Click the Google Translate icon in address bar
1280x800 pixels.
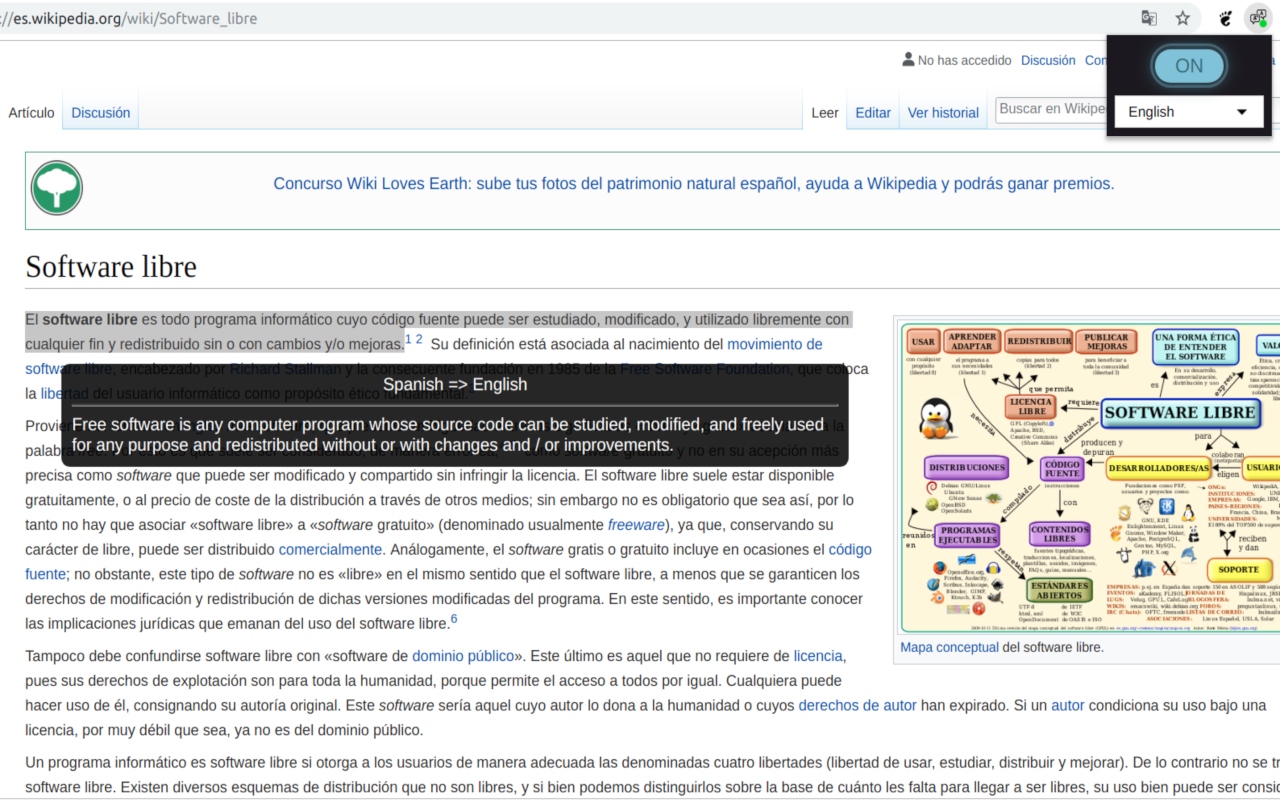click(x=1150, y=18)
